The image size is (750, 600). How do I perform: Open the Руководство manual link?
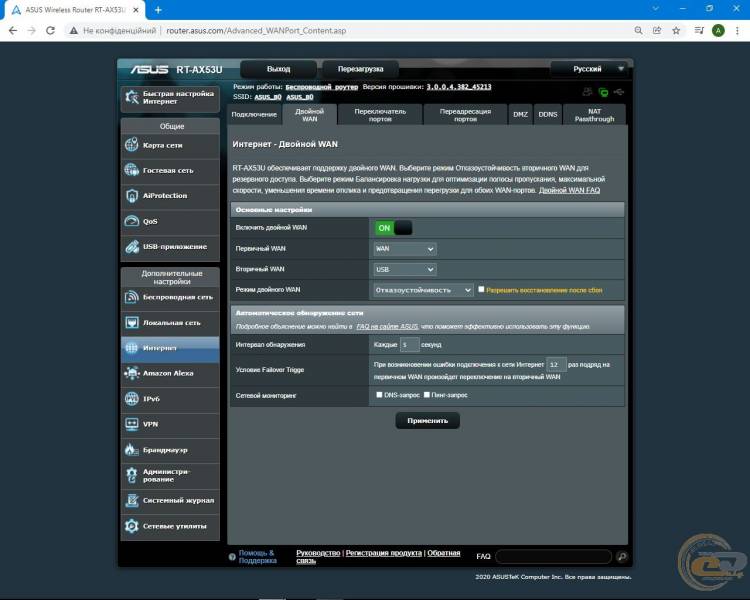point(318,553)
